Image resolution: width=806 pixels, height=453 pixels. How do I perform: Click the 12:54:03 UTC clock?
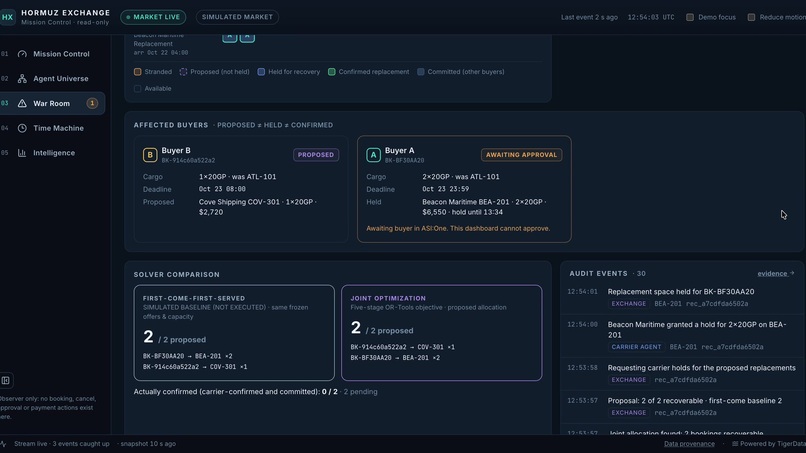tap(651, 17)
